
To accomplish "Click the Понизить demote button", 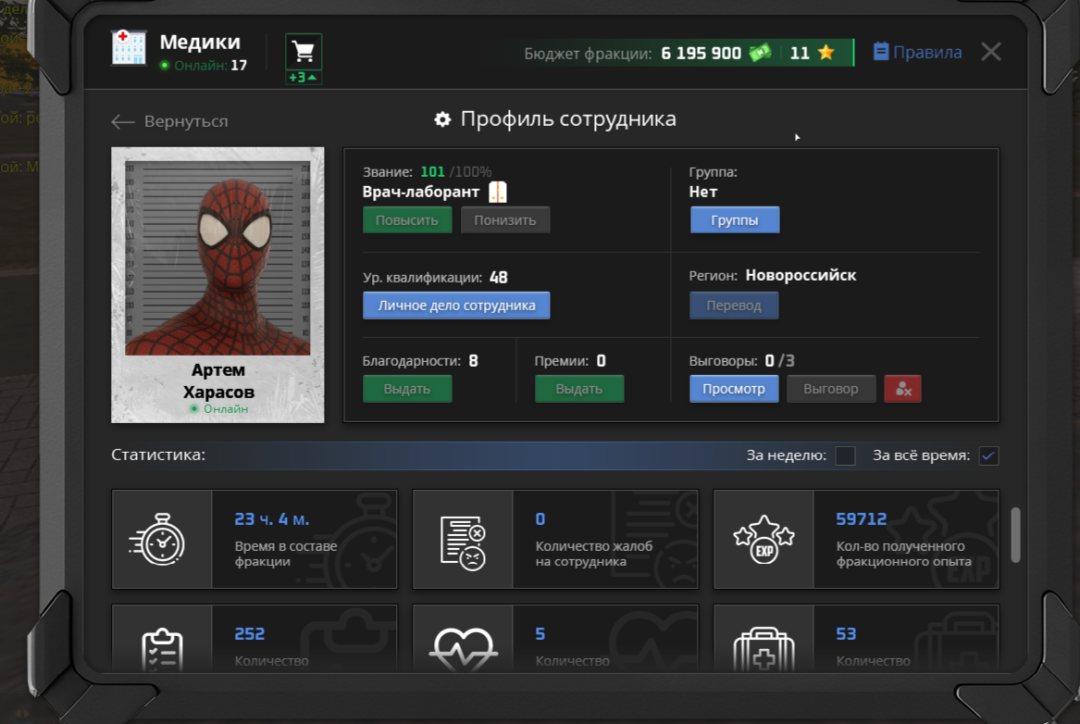I will pos(505,220).
